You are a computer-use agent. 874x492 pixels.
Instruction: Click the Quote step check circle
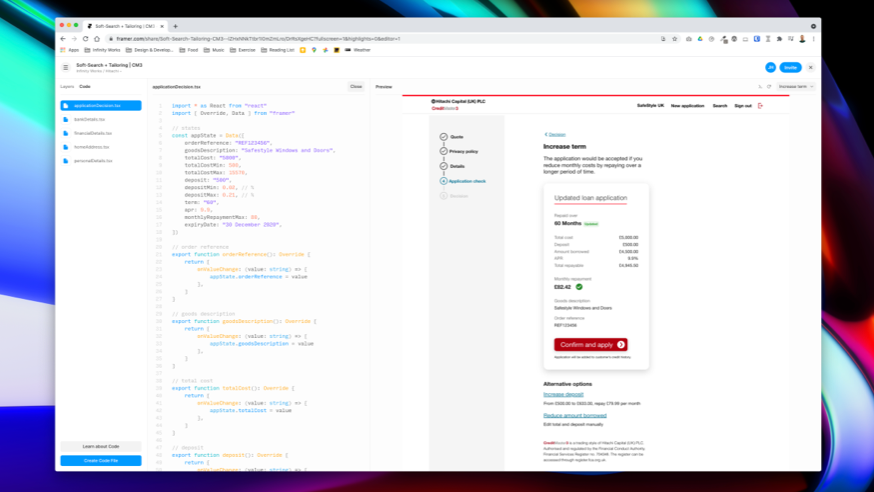pyautogui.click(x=443, y=136)
